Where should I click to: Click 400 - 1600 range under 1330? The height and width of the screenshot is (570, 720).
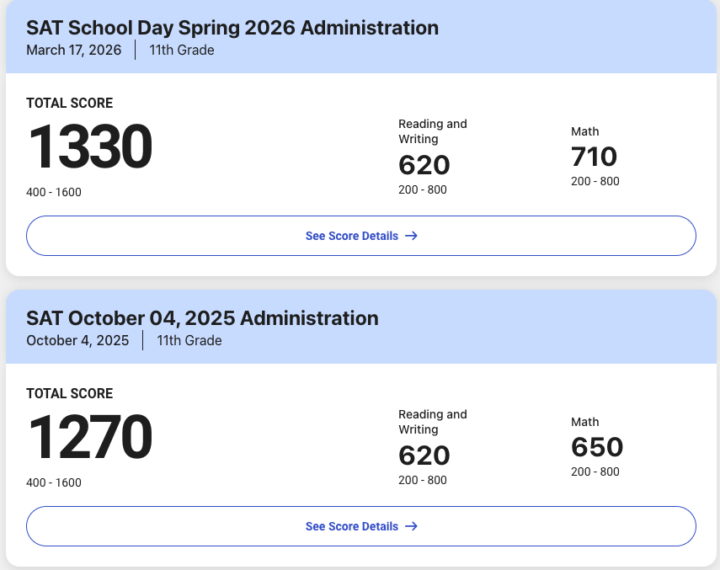pos(54,192)
